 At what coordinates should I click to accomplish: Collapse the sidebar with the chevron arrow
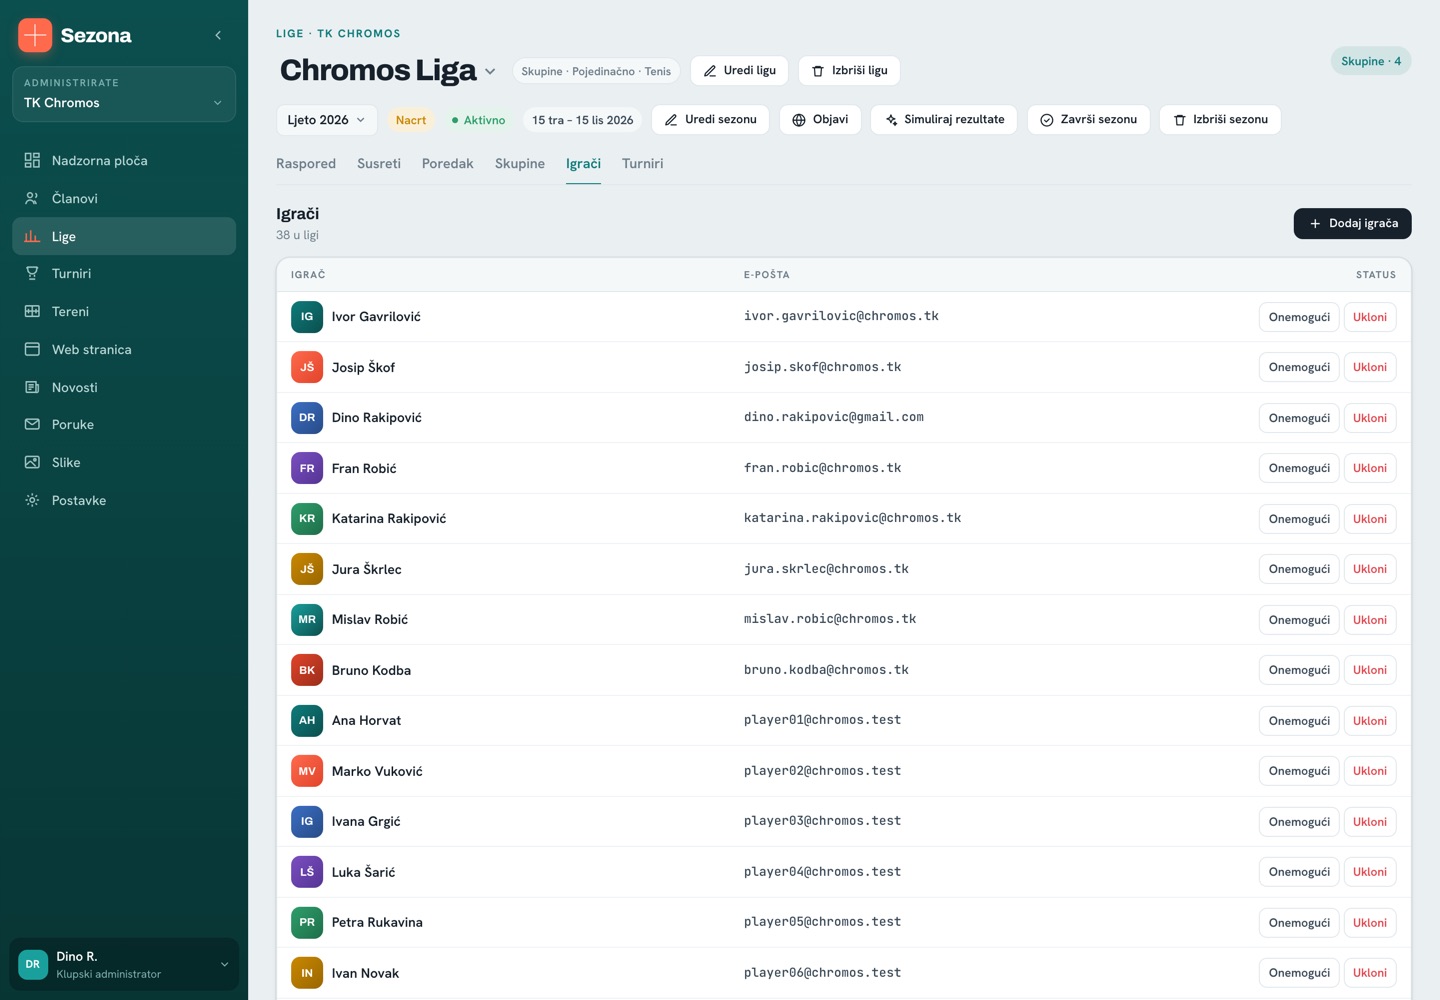218,35
